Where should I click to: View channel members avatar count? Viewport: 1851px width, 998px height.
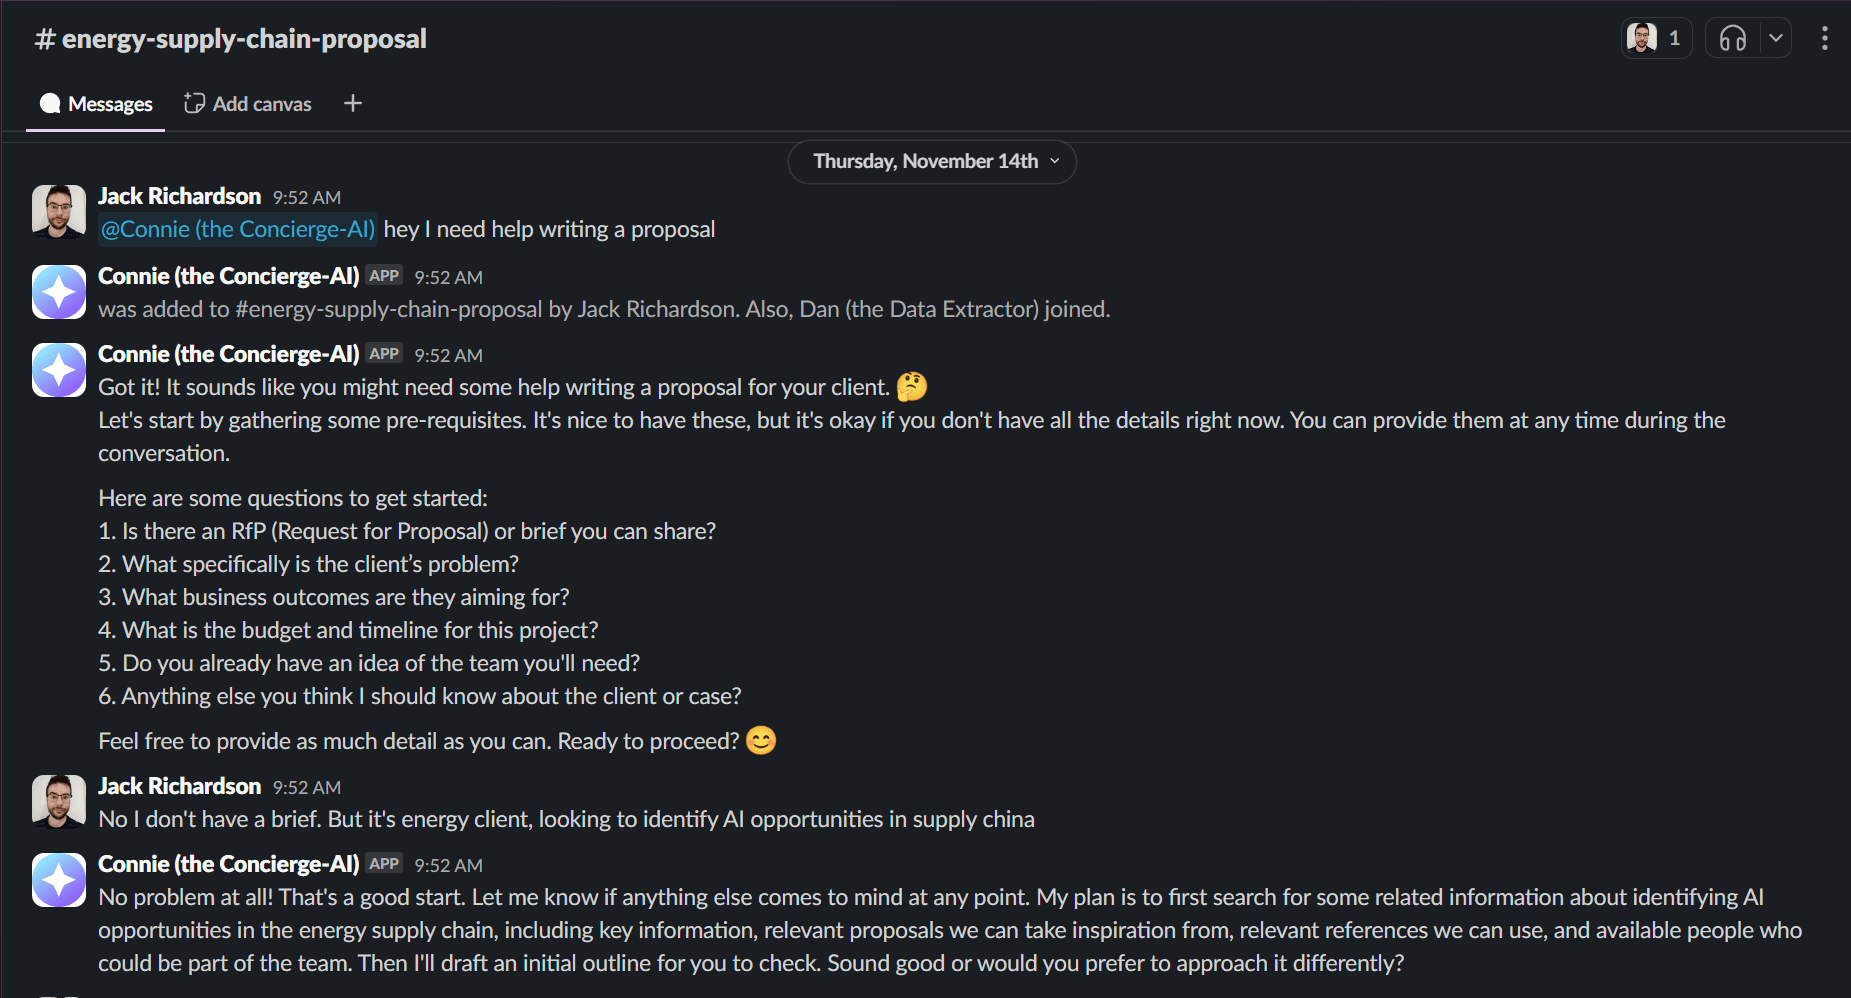[1656, 39]
